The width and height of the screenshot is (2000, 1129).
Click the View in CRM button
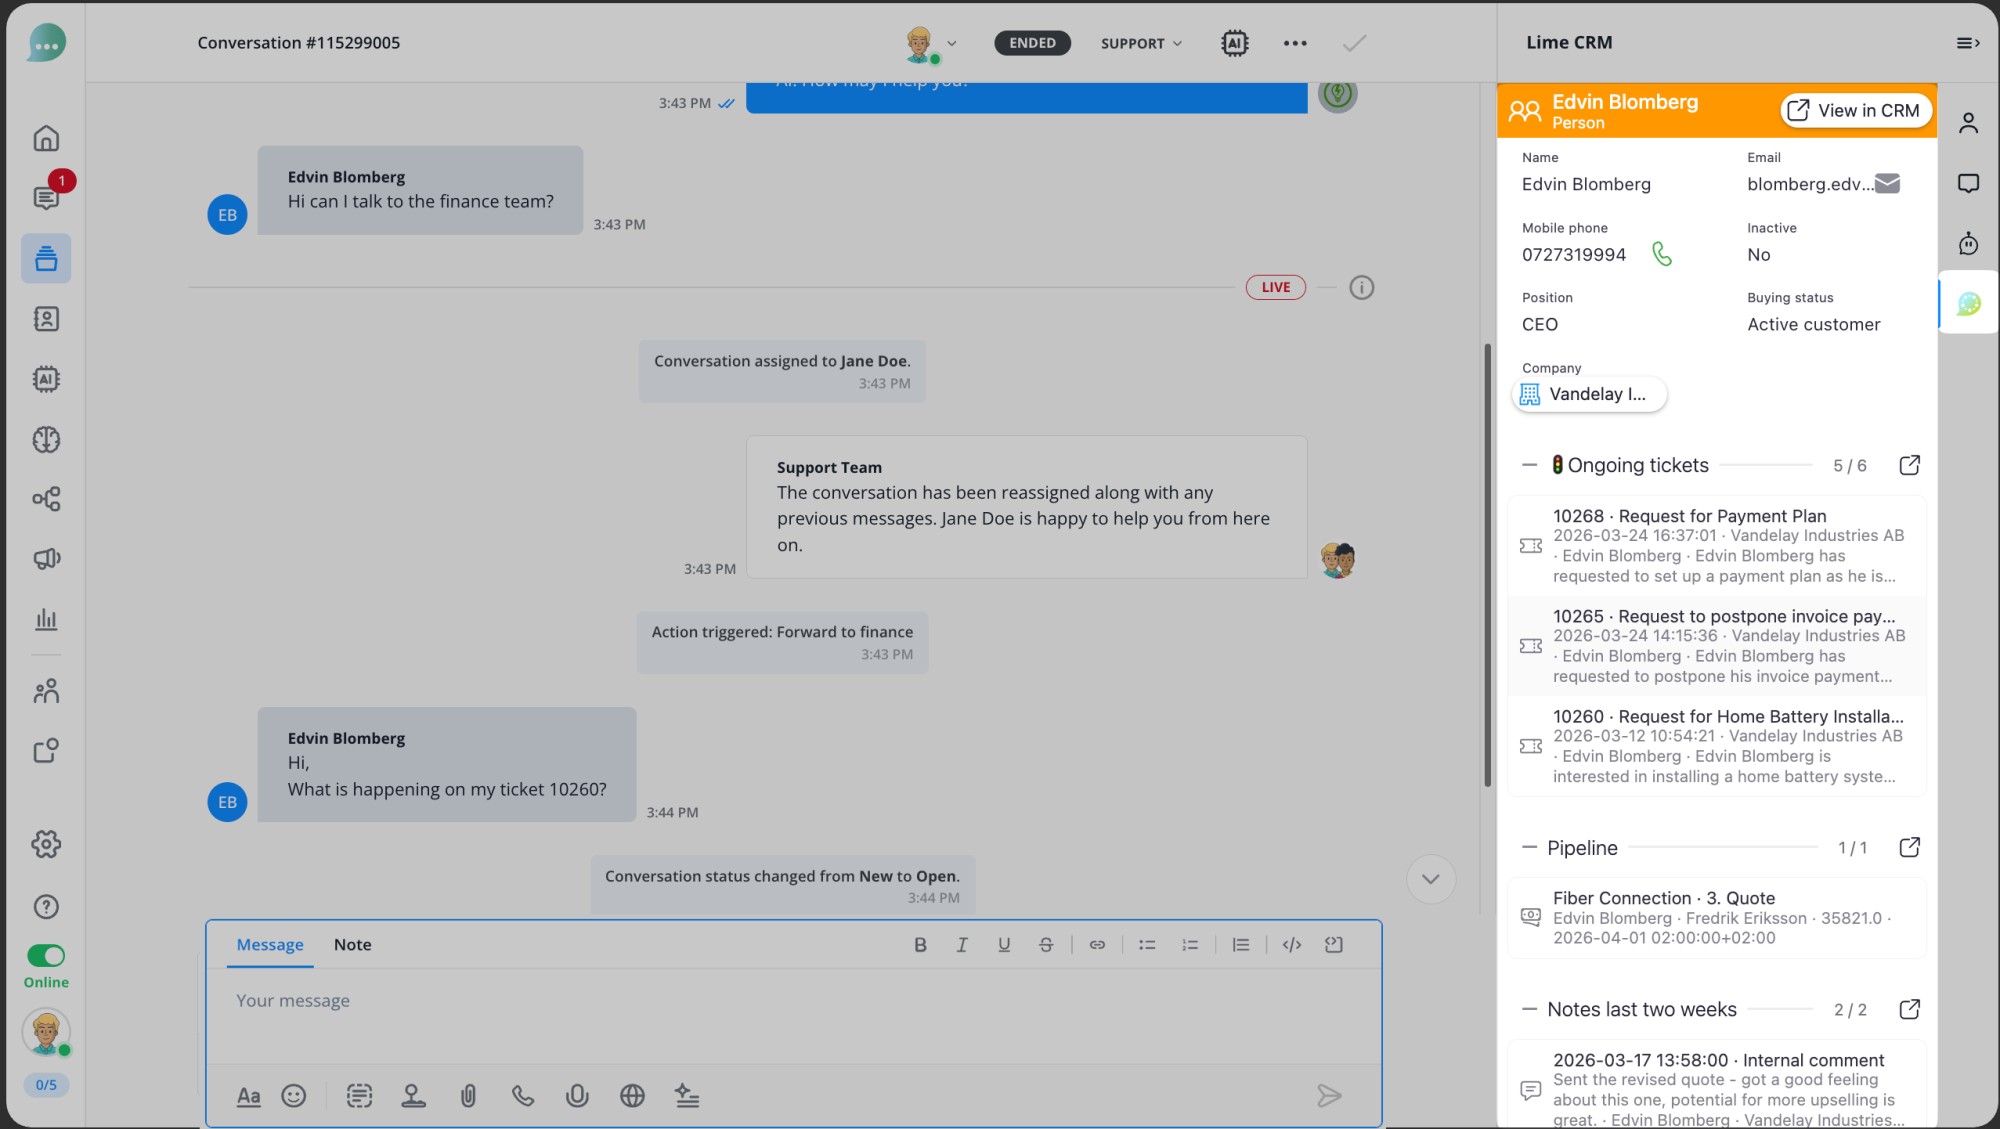point(1855,110)
